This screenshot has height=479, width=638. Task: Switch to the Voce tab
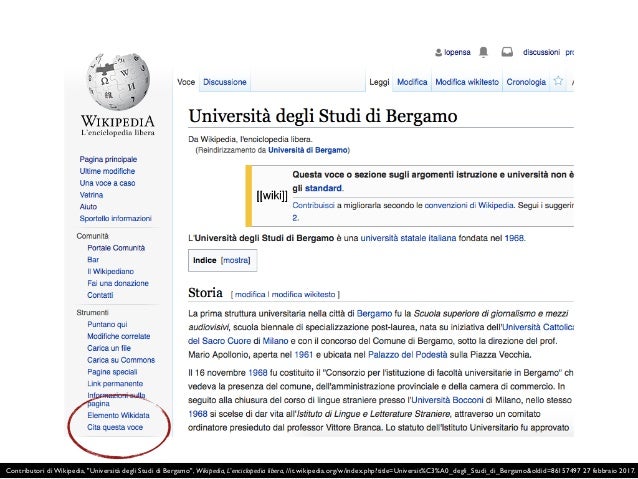pyautogui.click(x=186, y=82)
